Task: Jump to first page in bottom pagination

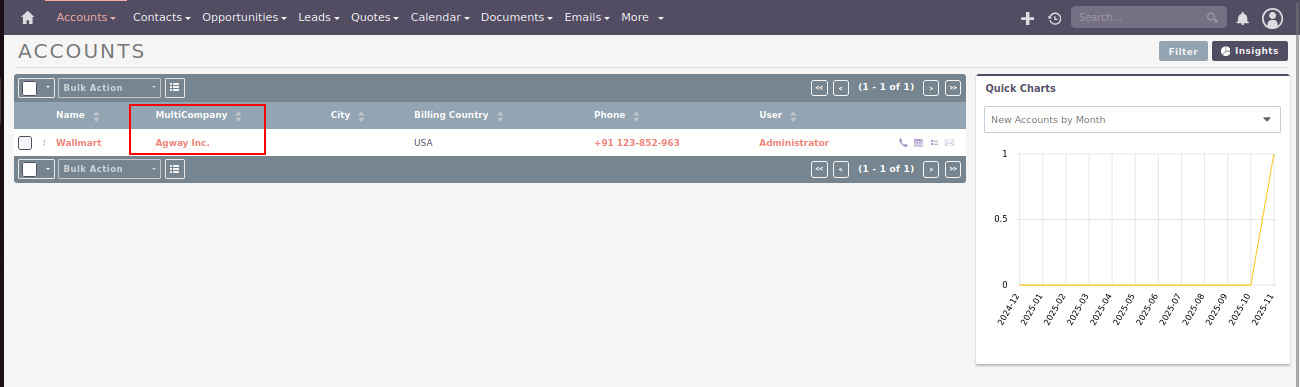Action: [x=819, y=169]
